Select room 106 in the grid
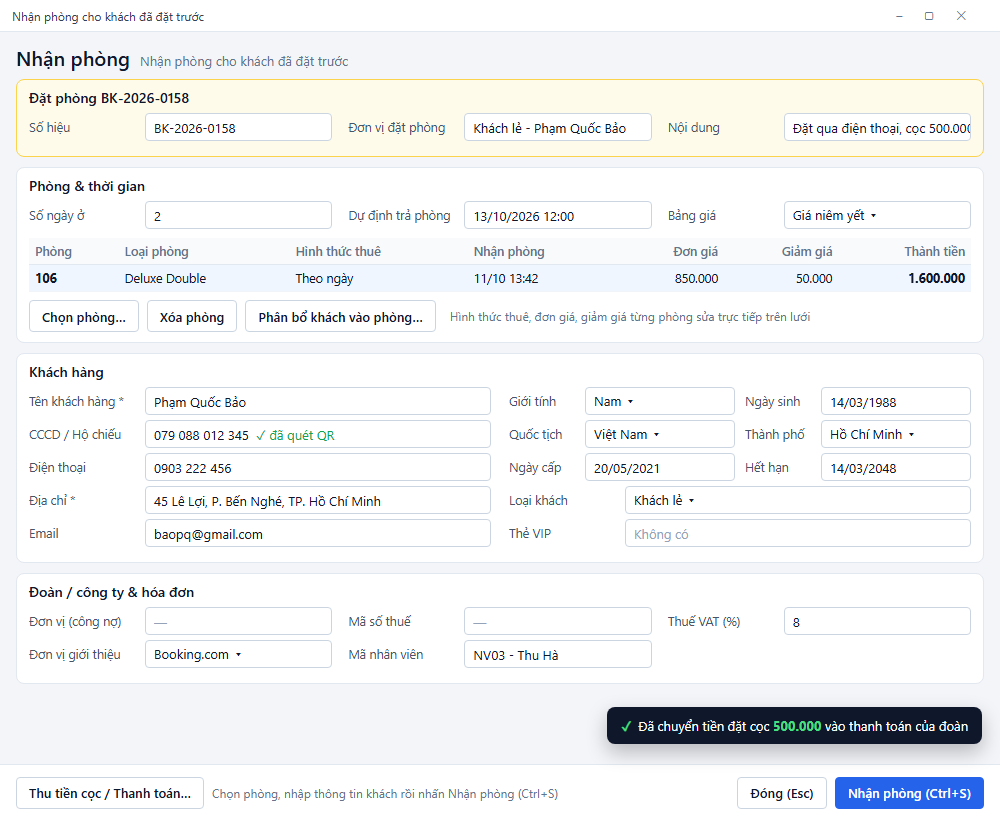Screen dimensions: 1000x820 point(46,279)
